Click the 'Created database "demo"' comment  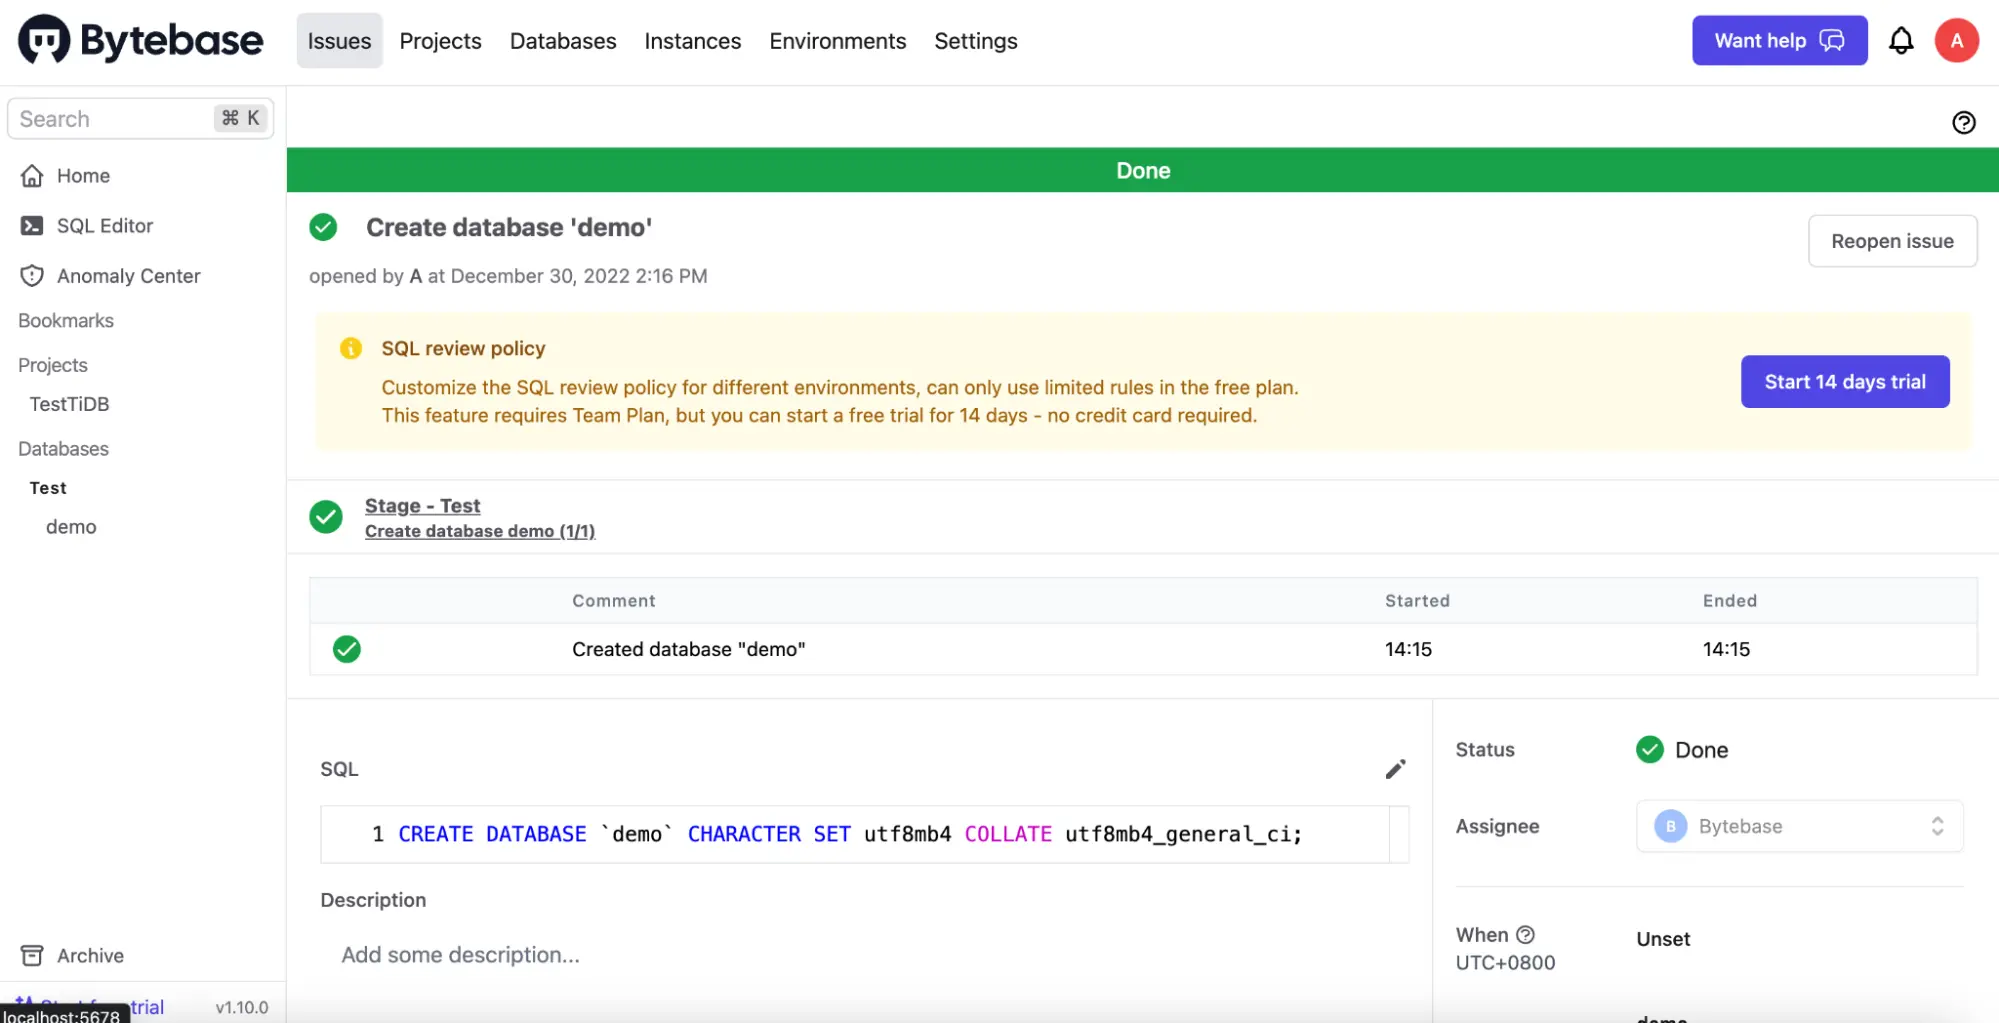point(689,649)
